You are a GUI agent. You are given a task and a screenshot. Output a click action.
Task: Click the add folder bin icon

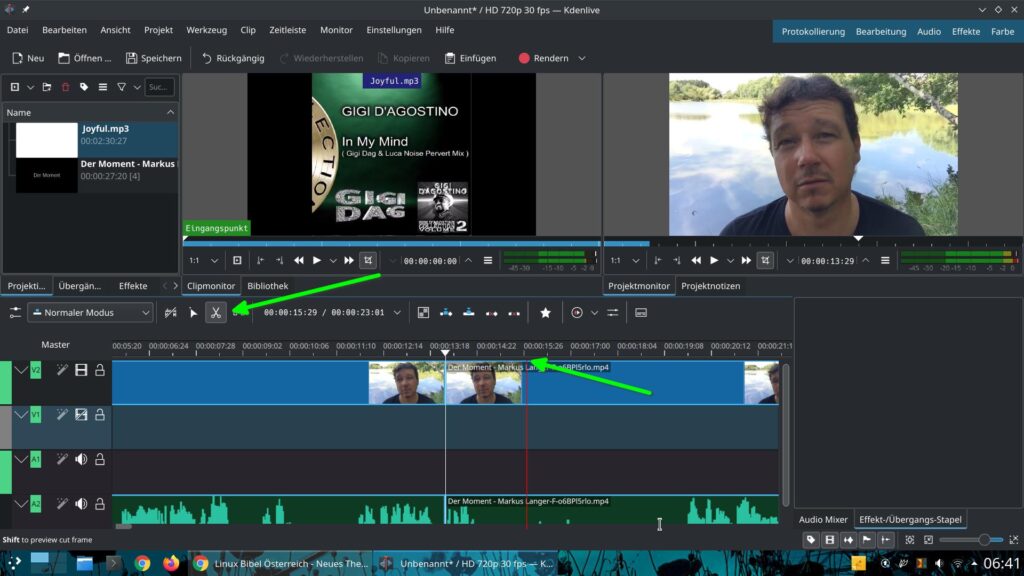coord(46,87)
